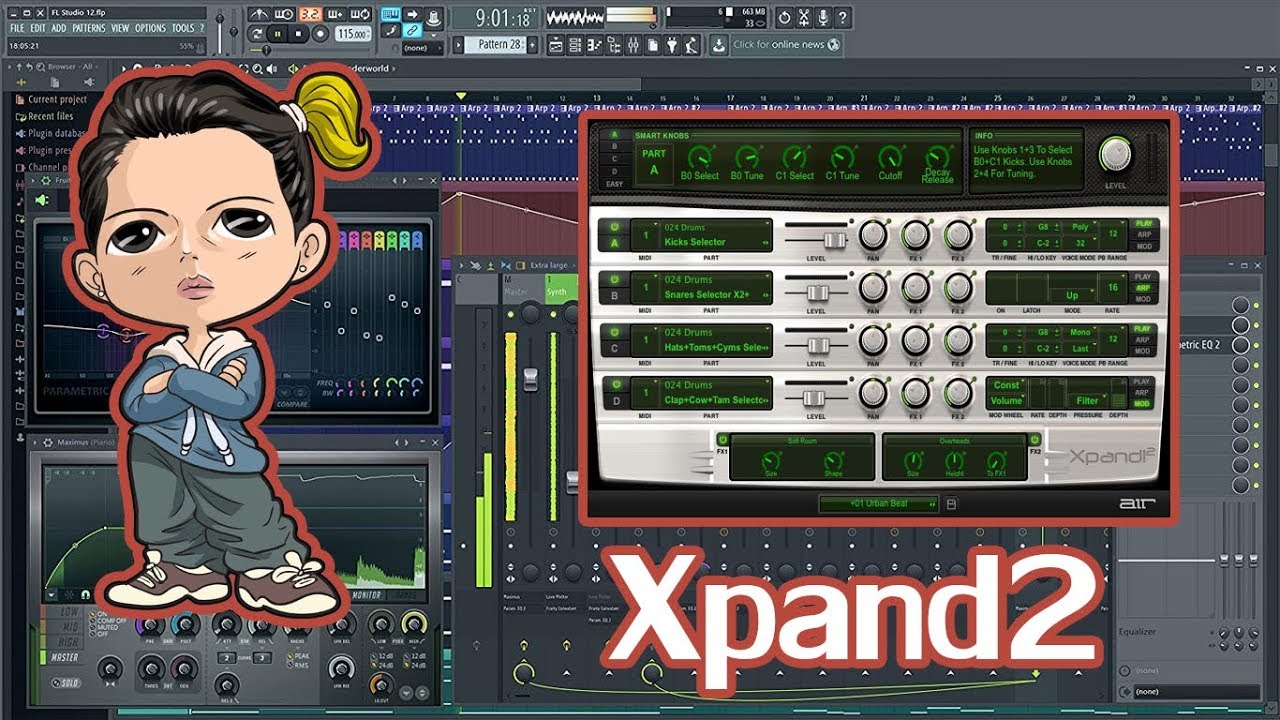Click the part B level slider
Image resolution: width=1280 pixels, height=720 pixels.
tap(817, 292)
